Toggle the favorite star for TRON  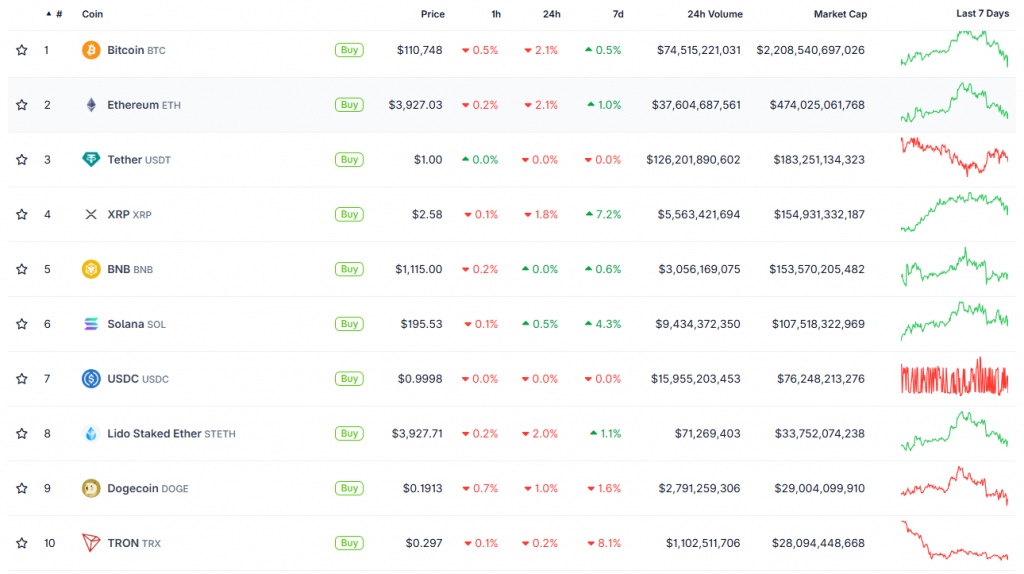(22, 543)
